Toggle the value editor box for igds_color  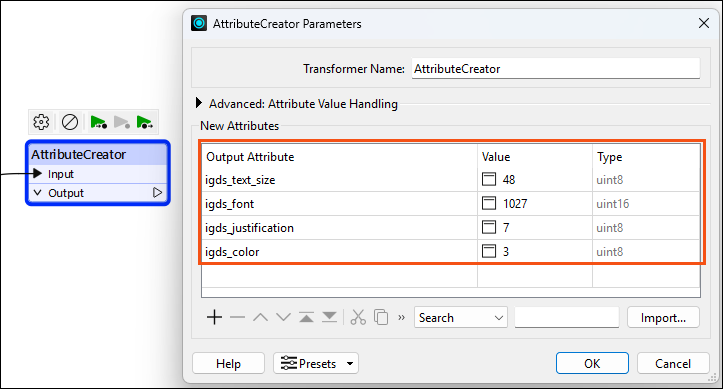[x=489, y=251]
